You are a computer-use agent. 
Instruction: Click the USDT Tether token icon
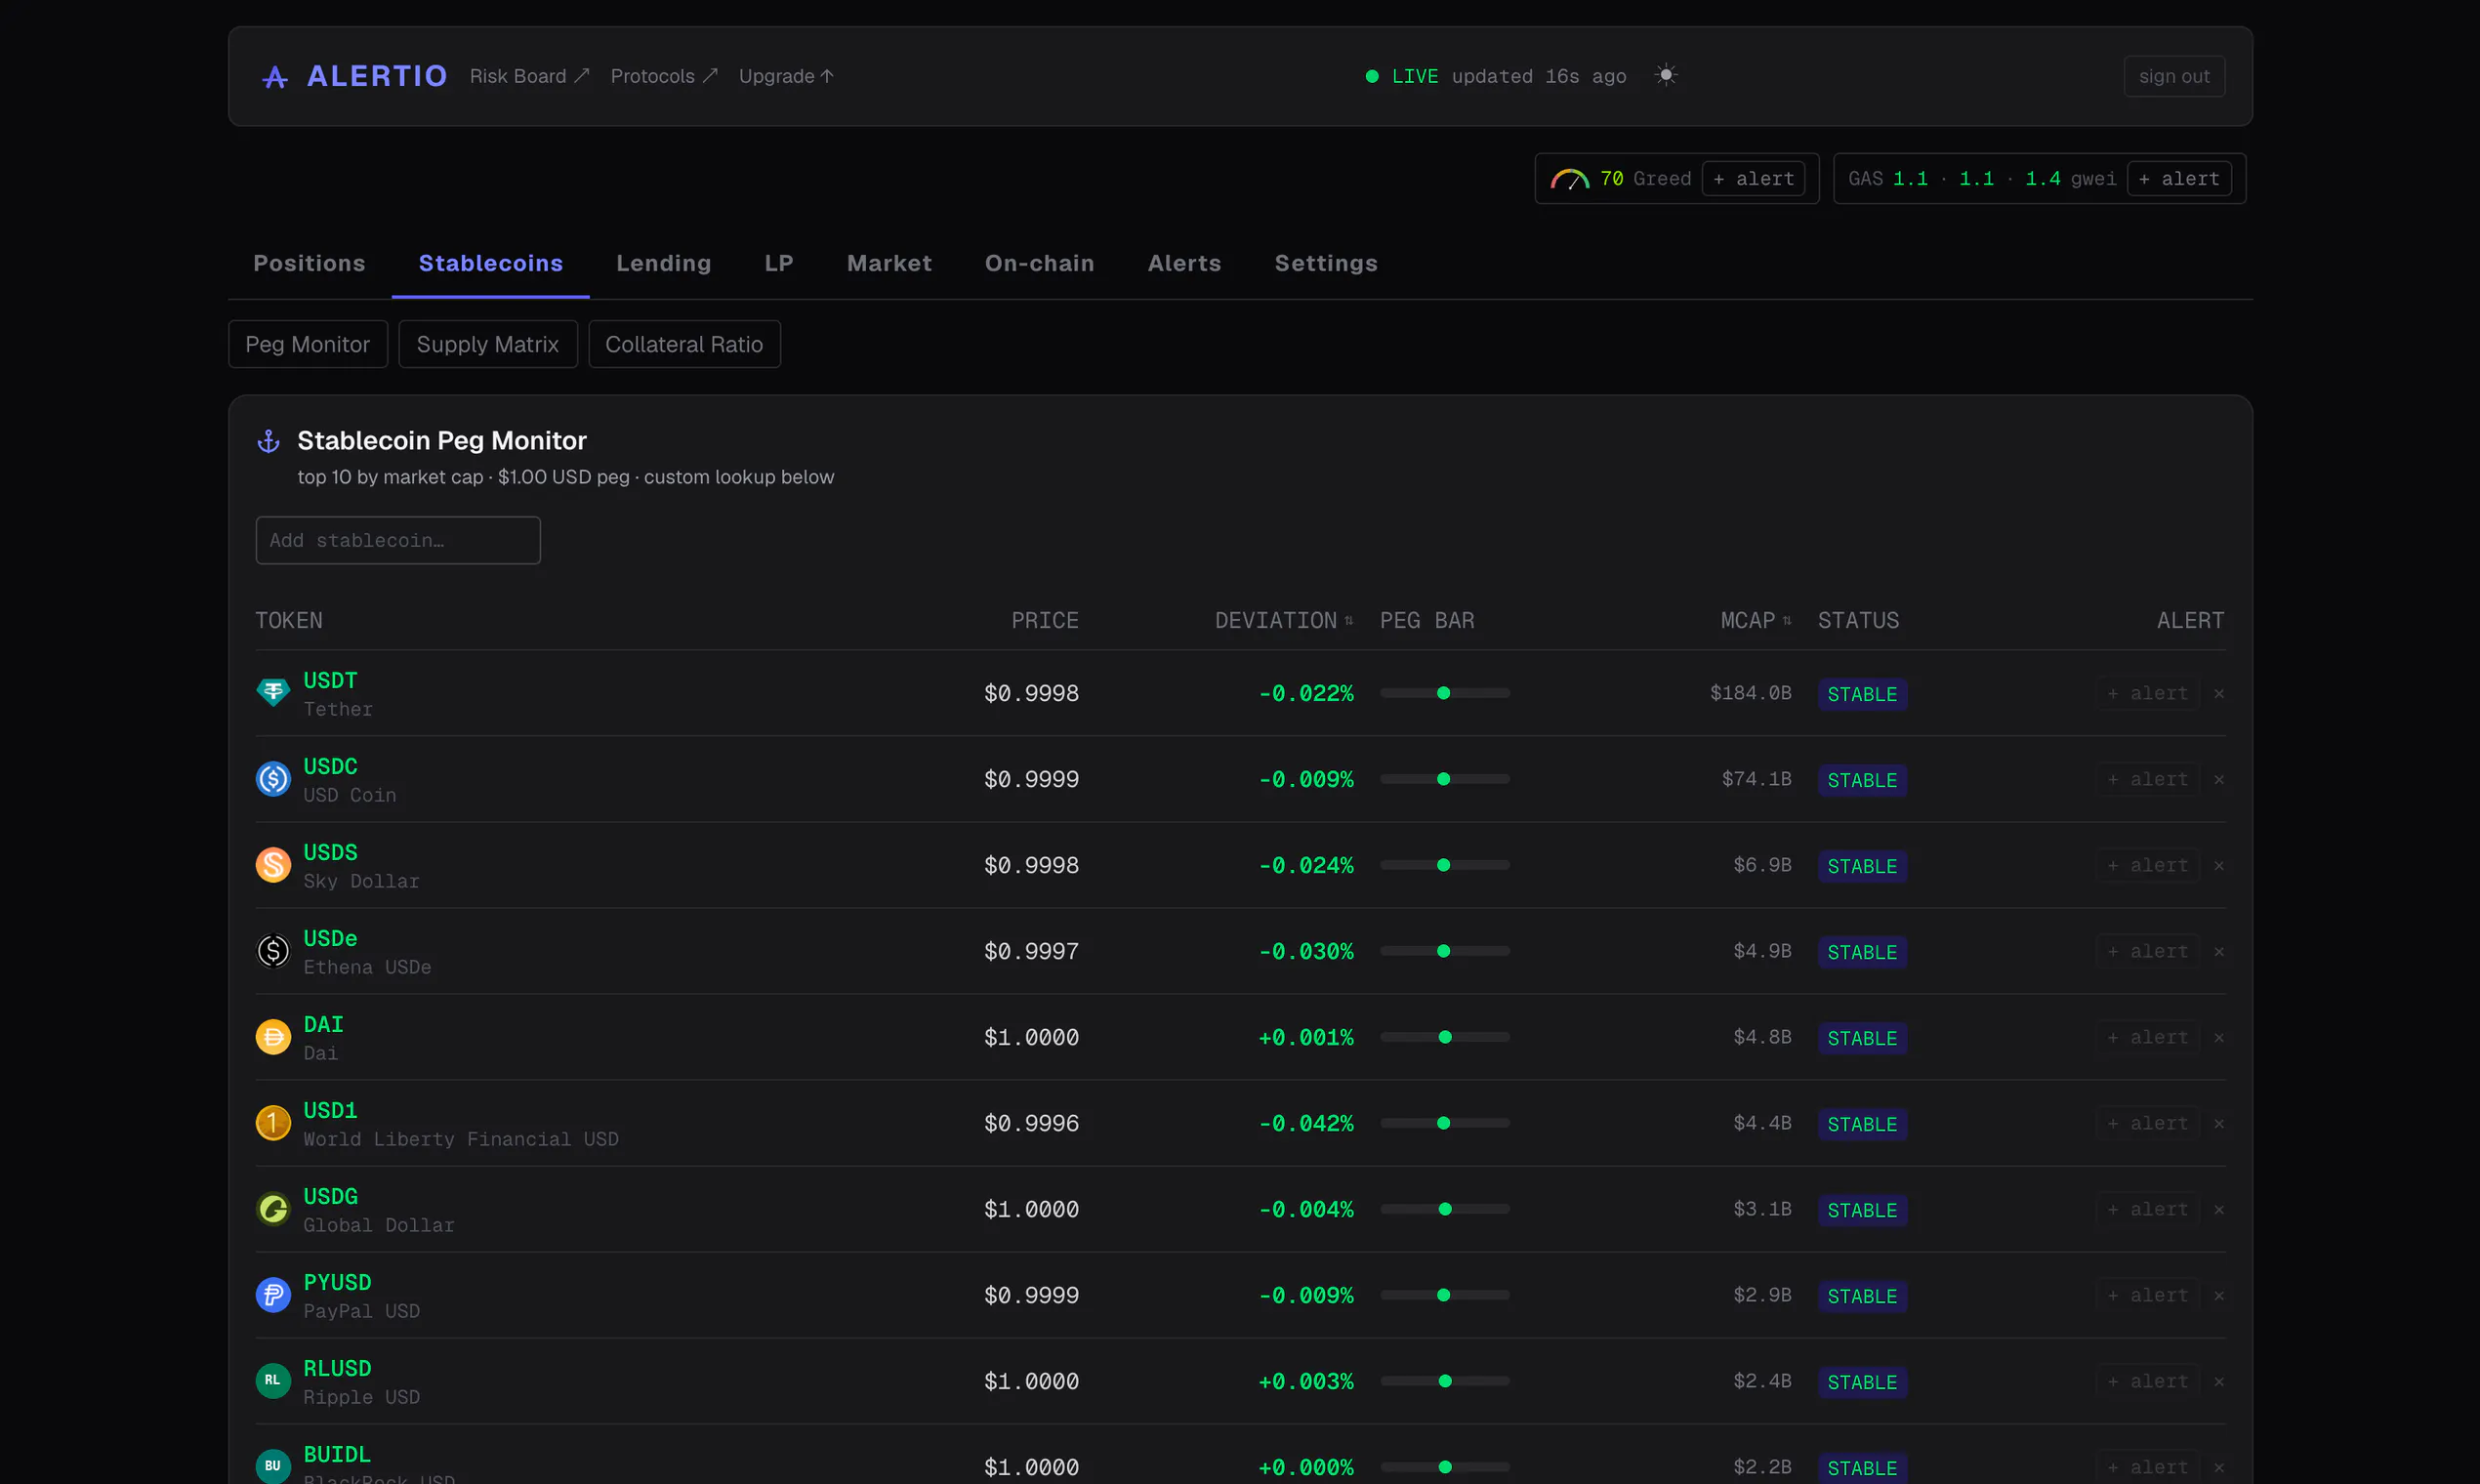pos(273,692)
